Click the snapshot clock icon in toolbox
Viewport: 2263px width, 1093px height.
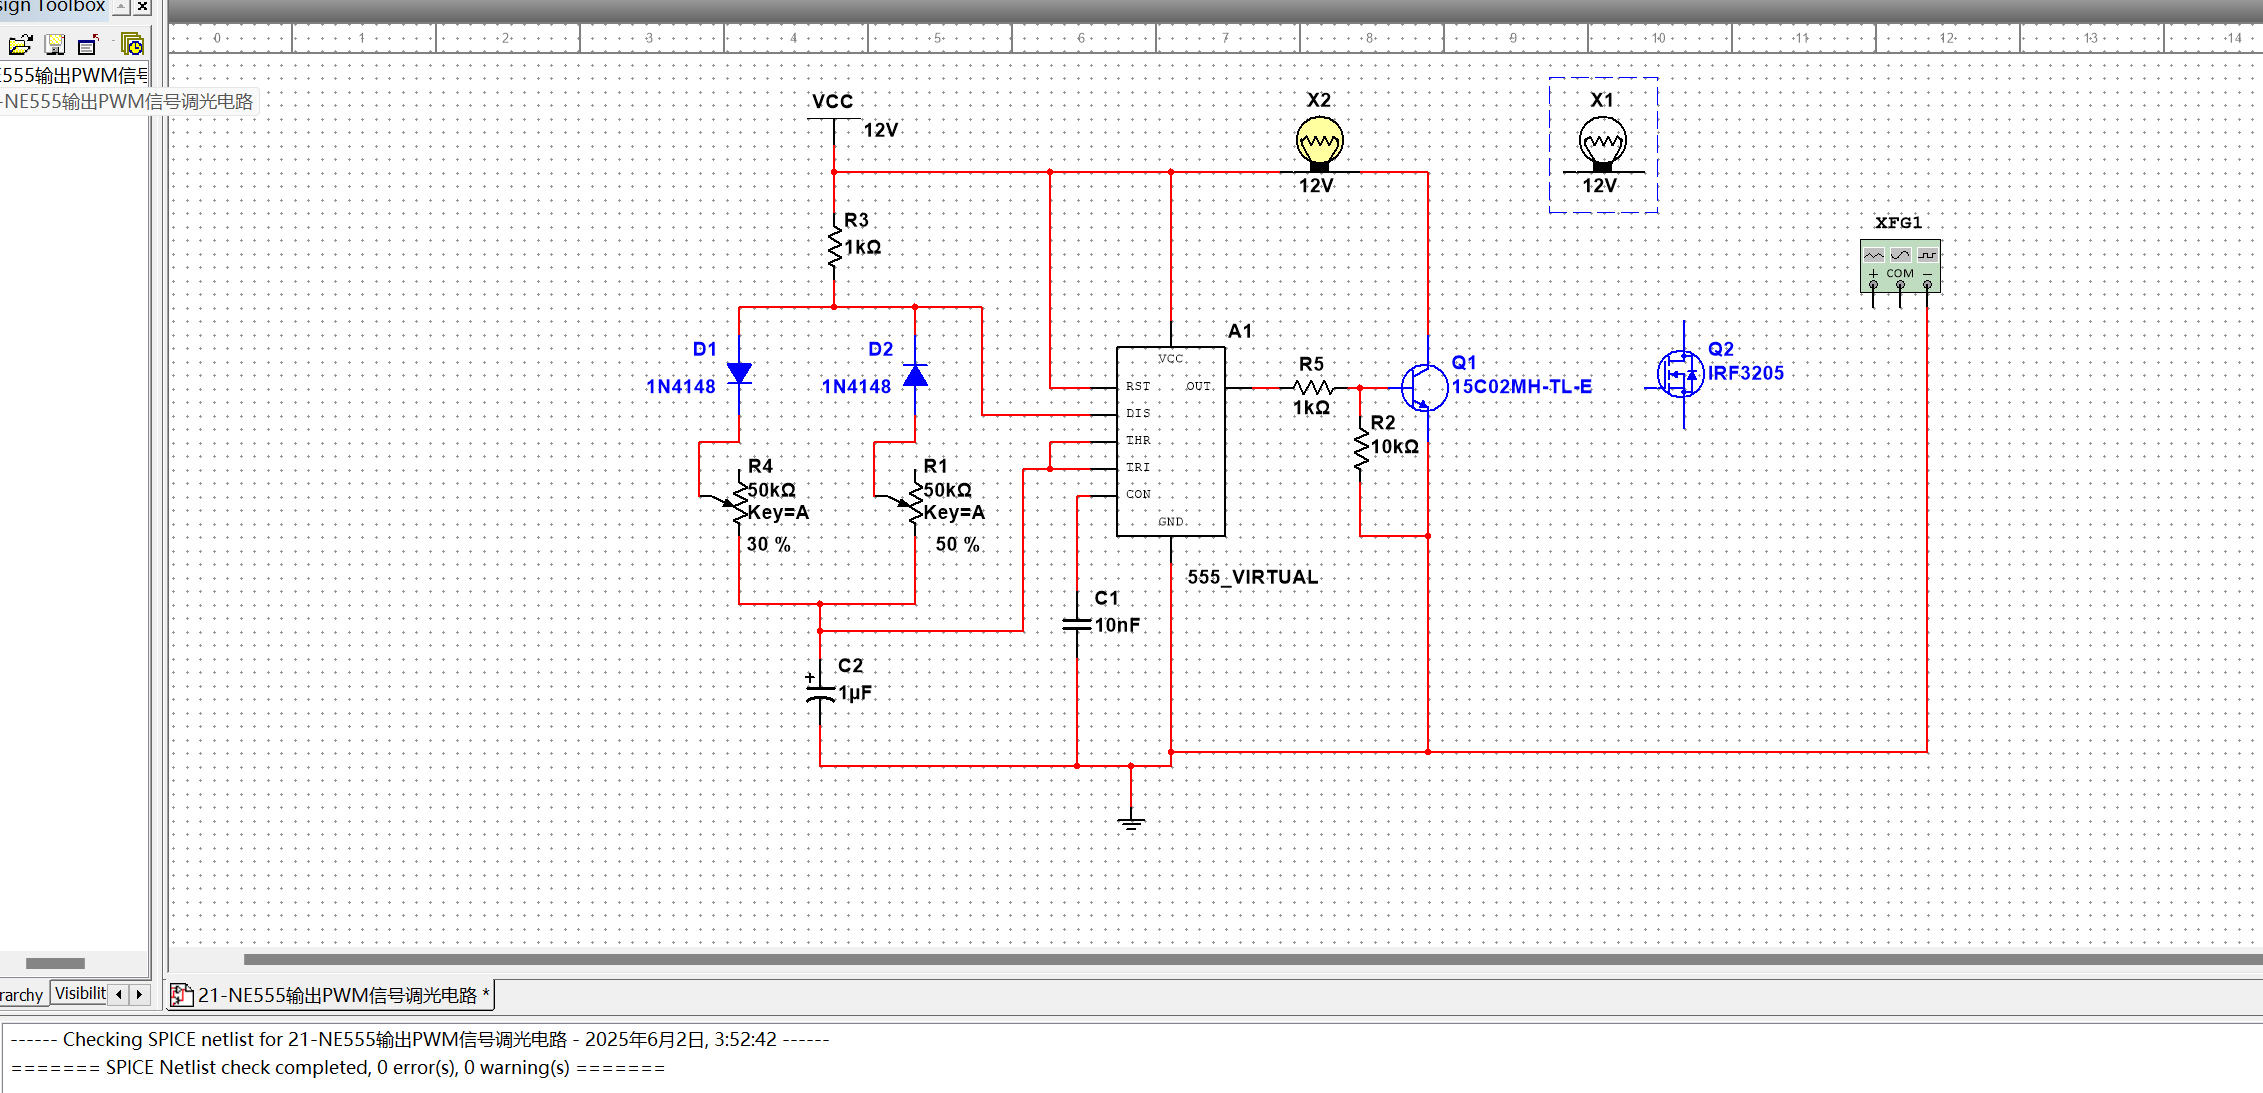[x=132, y=45]
